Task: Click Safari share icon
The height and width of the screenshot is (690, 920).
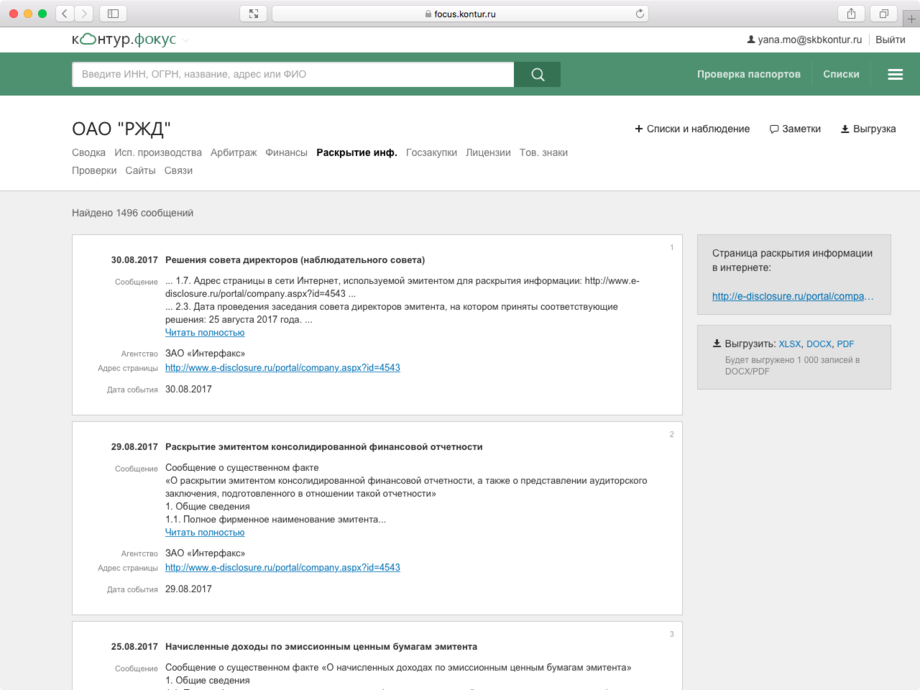Action: 851,13
